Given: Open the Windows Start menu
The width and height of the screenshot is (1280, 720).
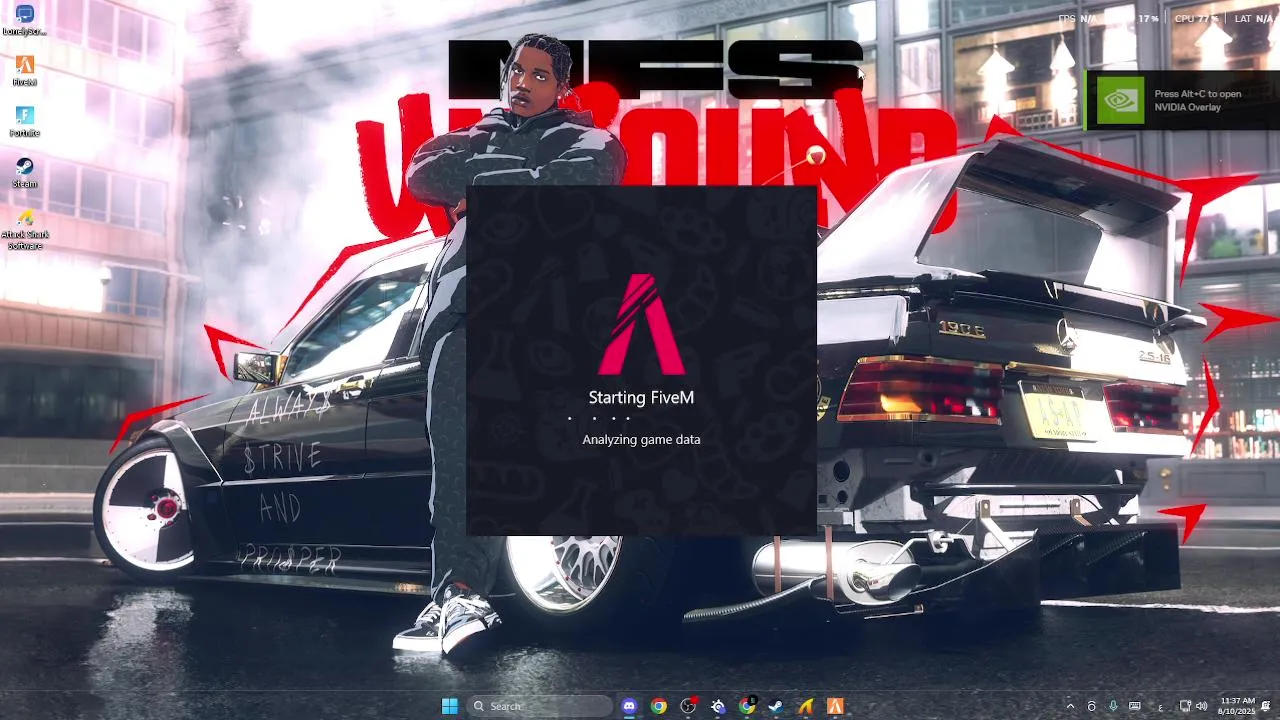Looking at the screenshot, I should pos(449,706).
